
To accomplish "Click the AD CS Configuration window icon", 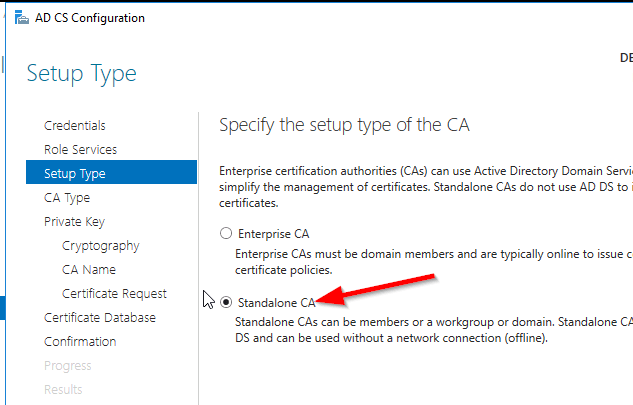I will pyautogui.click(x=17, y=18).
